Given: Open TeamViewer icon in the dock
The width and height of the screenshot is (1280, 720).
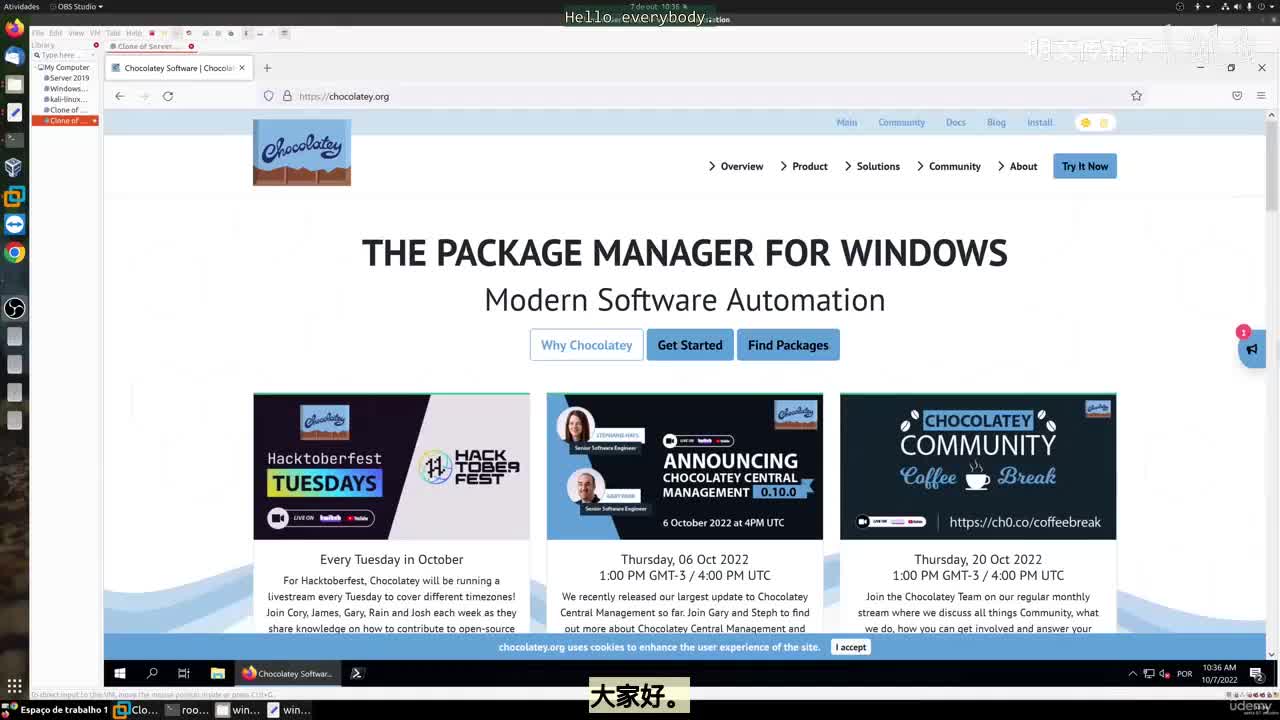Looking at the screenshot, I should [x=14, y=224].
